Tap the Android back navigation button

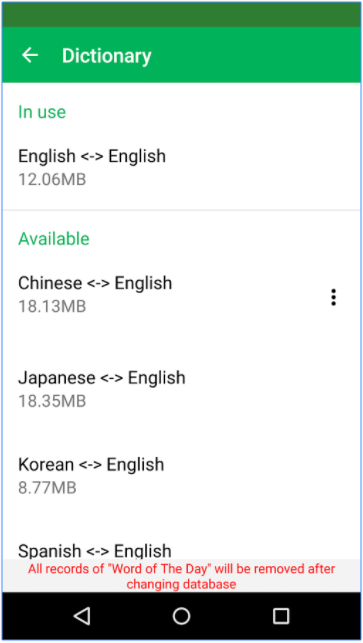82,616
